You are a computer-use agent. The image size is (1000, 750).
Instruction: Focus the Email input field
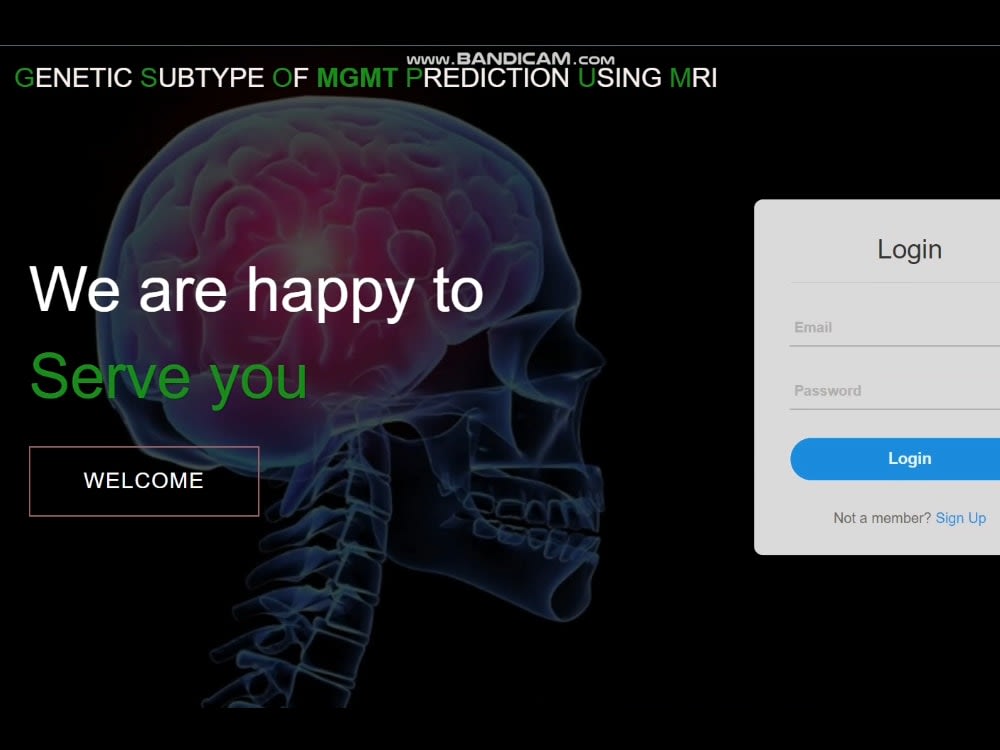[894, 328]
